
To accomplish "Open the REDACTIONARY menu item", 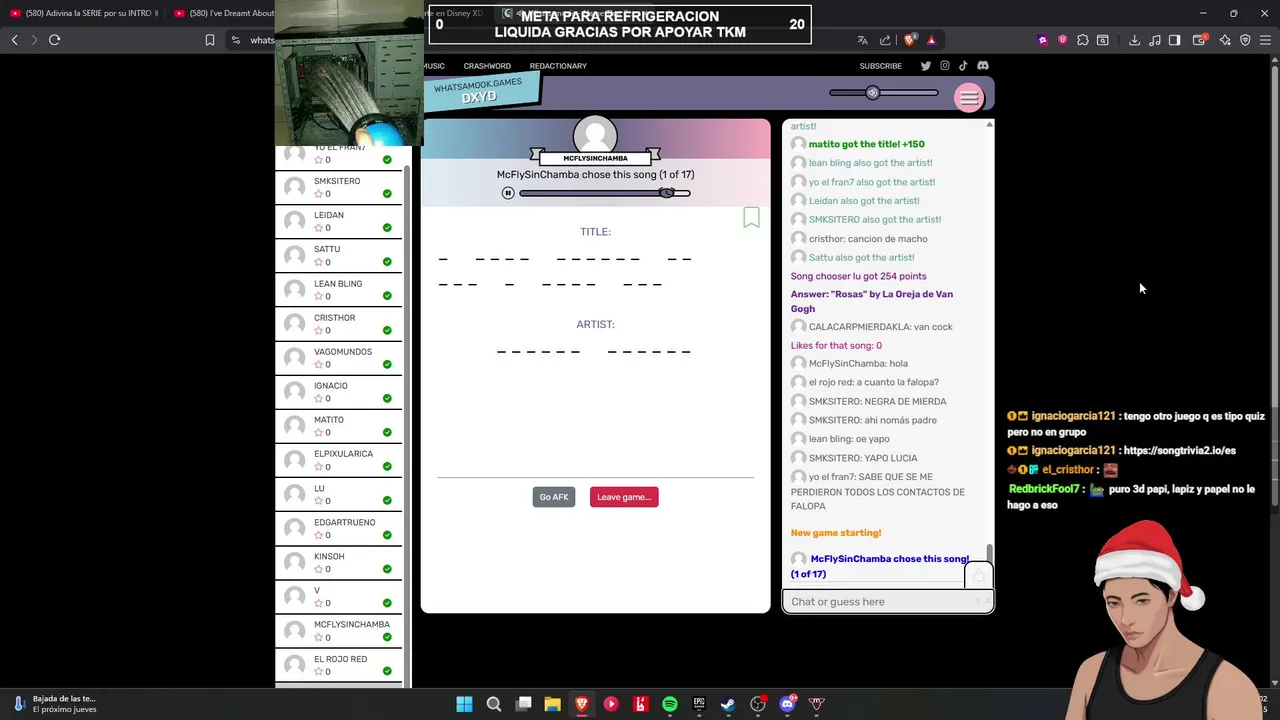I will tap(558, 66).
